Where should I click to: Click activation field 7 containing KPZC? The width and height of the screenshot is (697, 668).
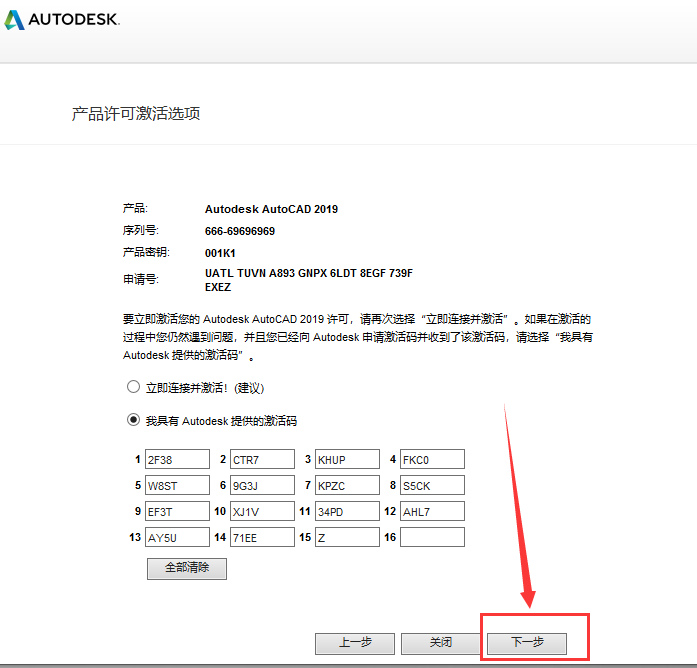coord(347,485)
